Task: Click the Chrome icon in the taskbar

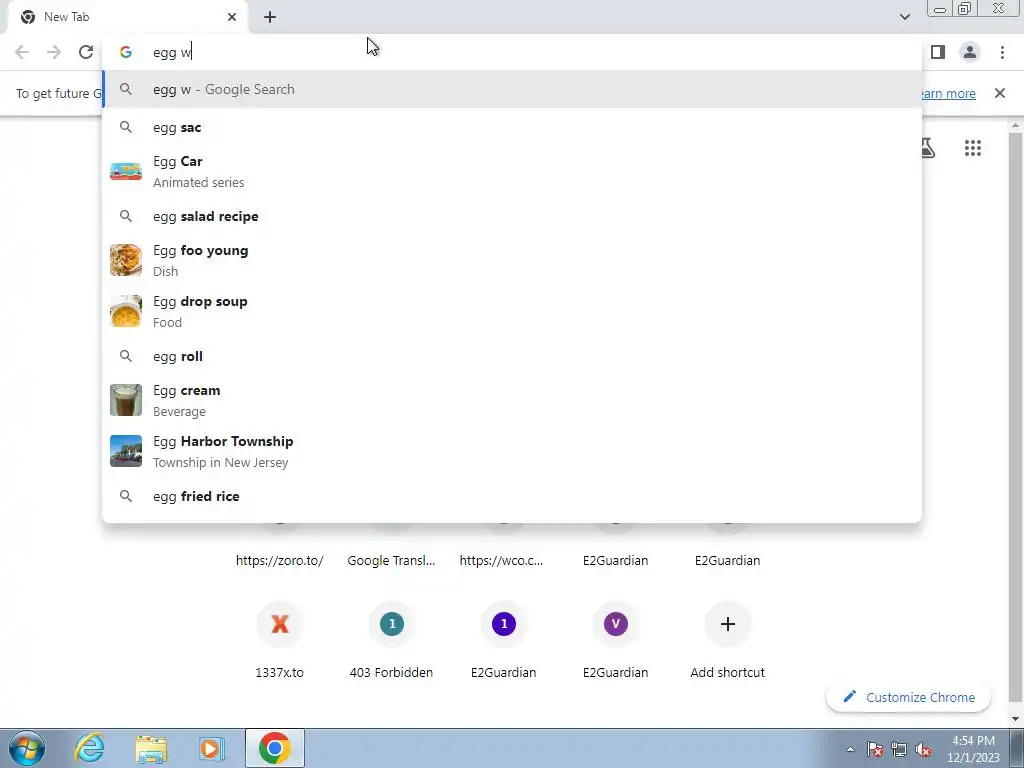Action: click(x=275, y=748)
